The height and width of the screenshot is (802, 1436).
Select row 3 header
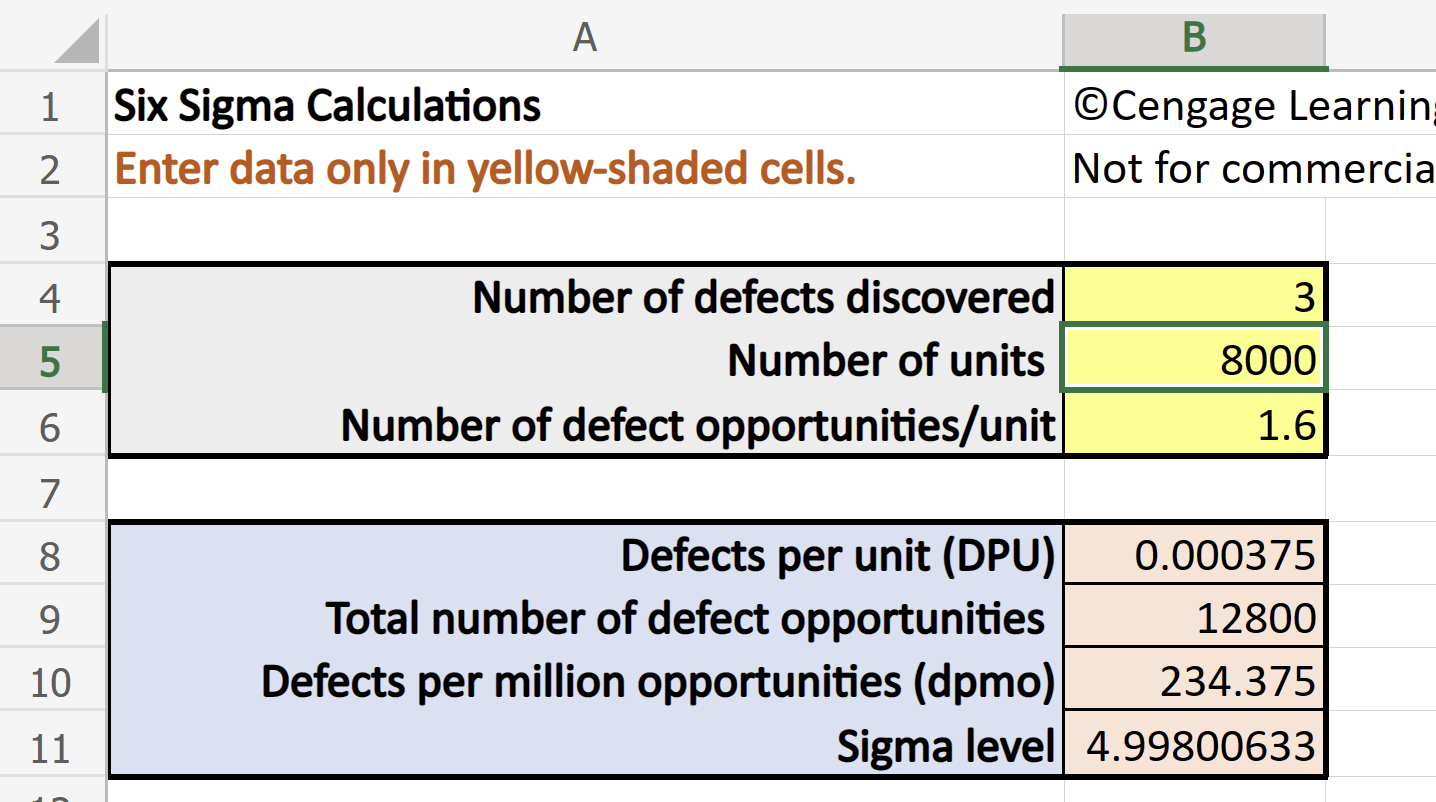[50, 236]
